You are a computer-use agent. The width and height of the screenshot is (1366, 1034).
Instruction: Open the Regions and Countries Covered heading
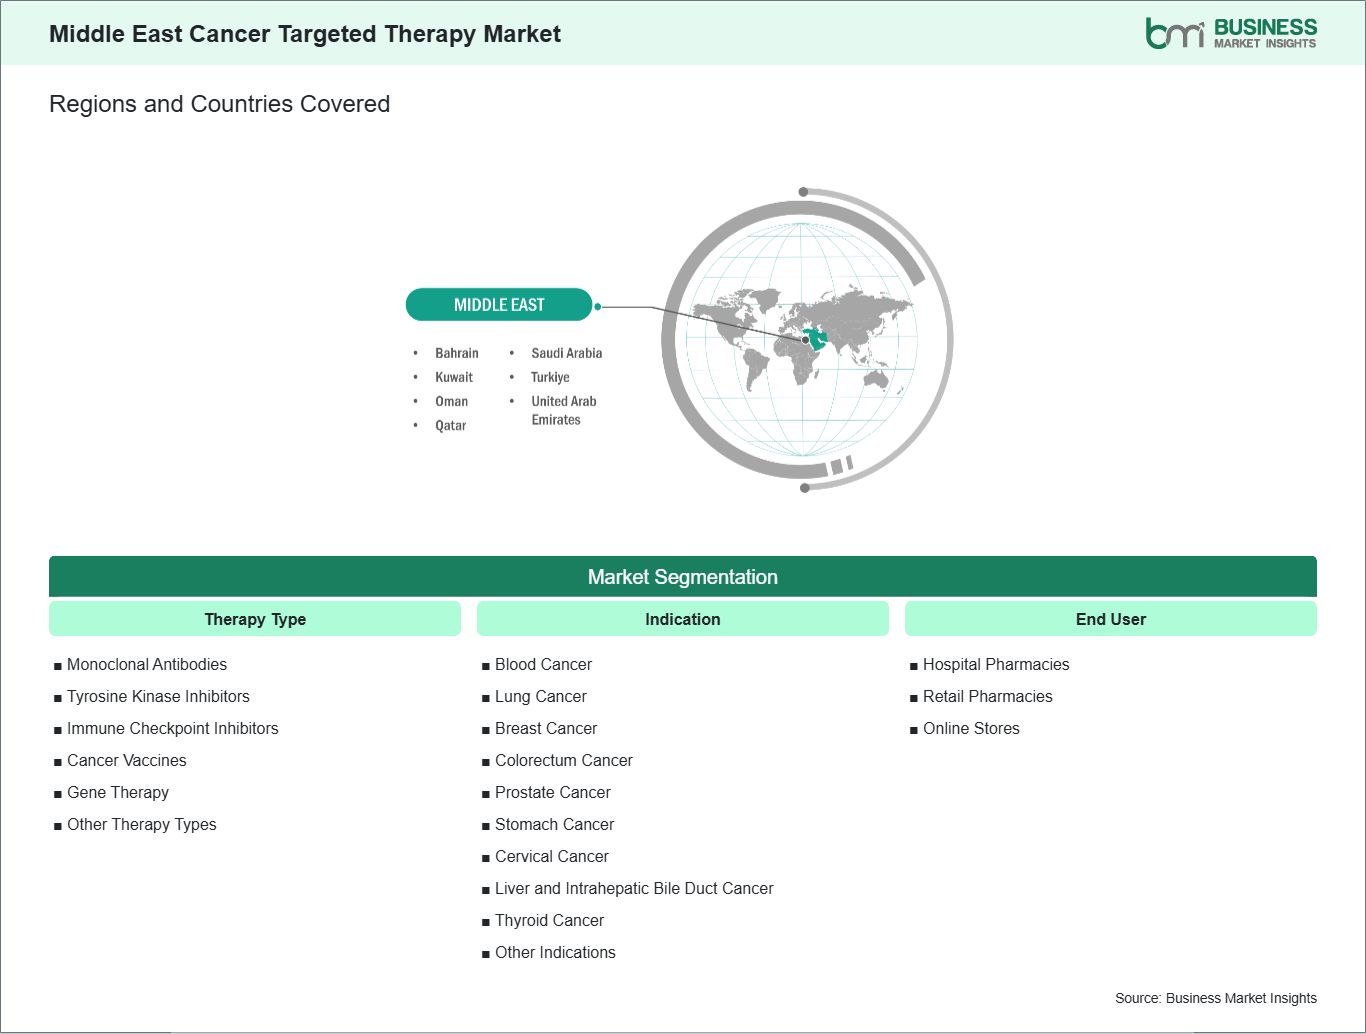pos(219,103)
